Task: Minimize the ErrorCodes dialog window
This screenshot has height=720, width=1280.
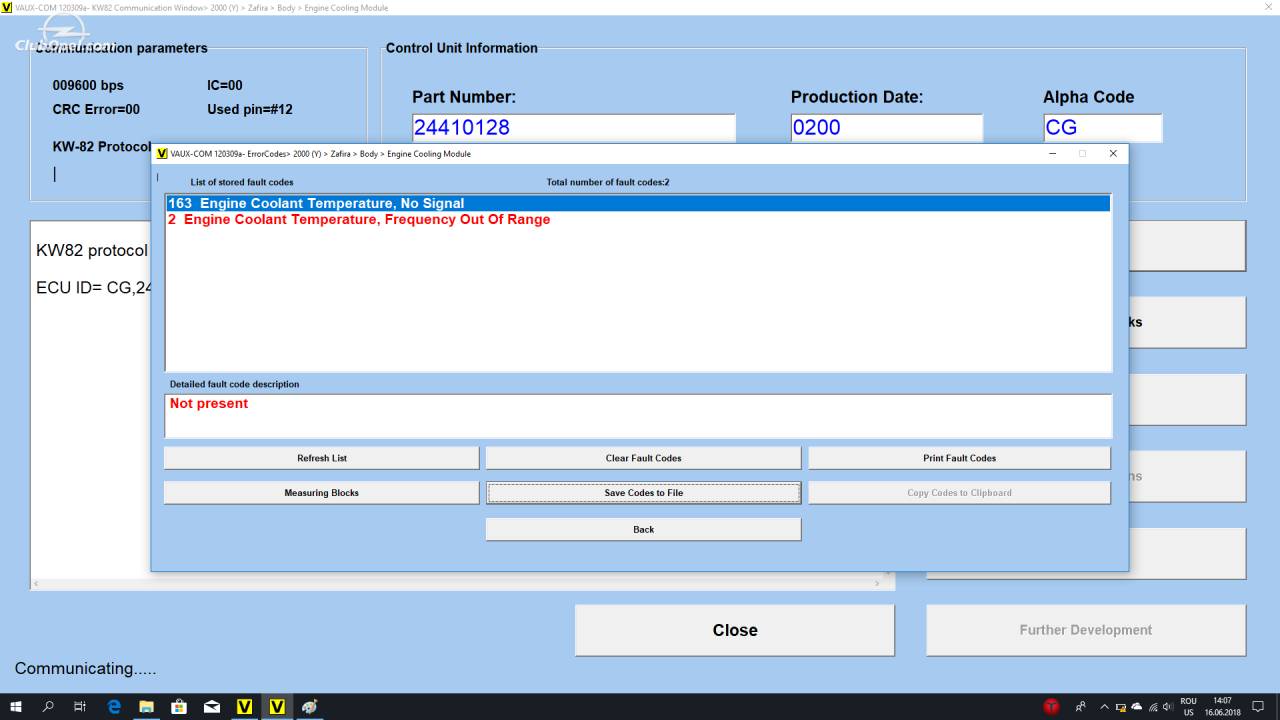Action: pos(1052,154)
